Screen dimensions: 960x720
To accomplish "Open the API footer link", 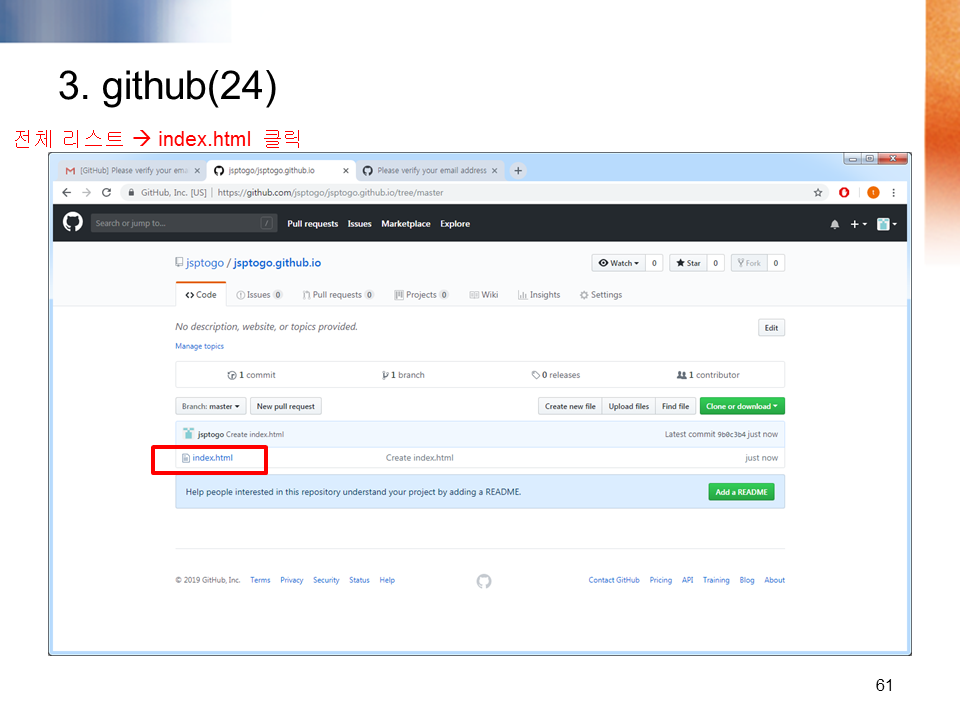I will [688, 580].
